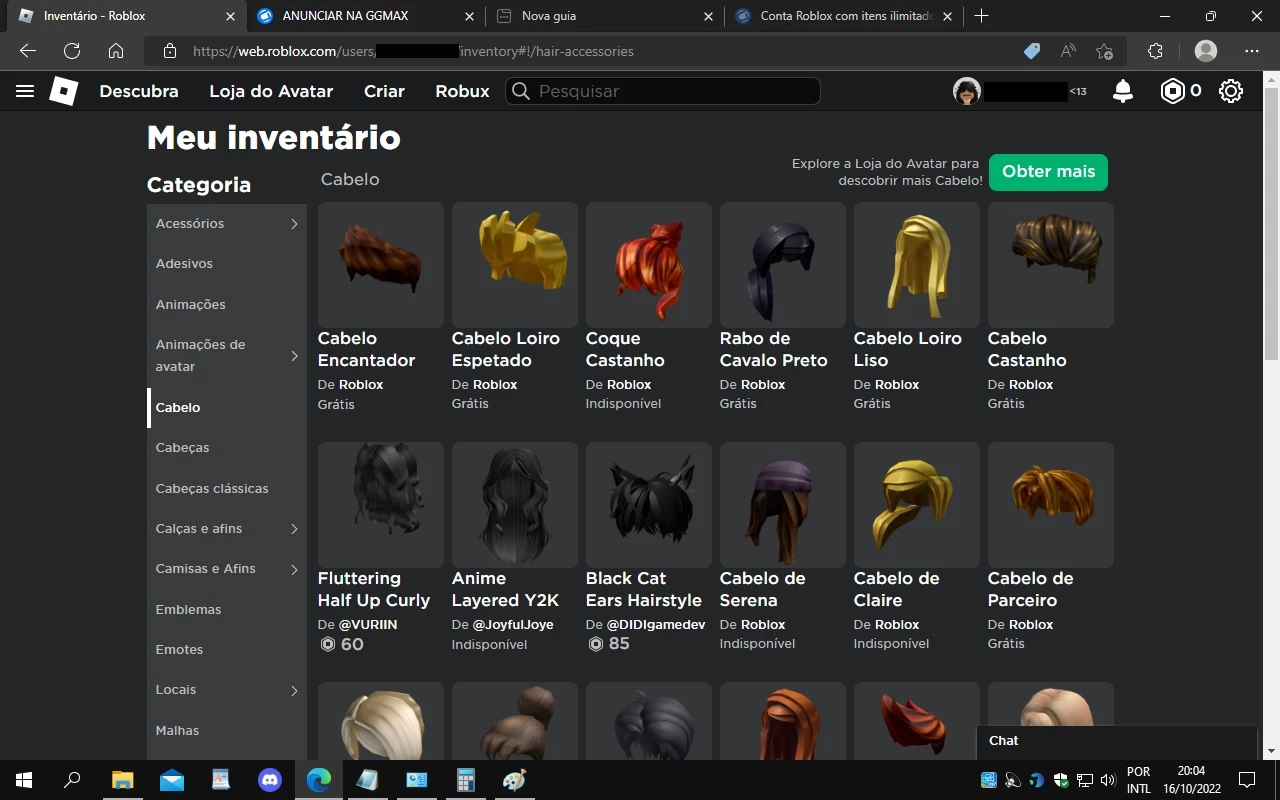The width and height of the screenshot is (1280, 800).
Task: Launch File Explorer from taskbar
Action: [x=122, y=780]
